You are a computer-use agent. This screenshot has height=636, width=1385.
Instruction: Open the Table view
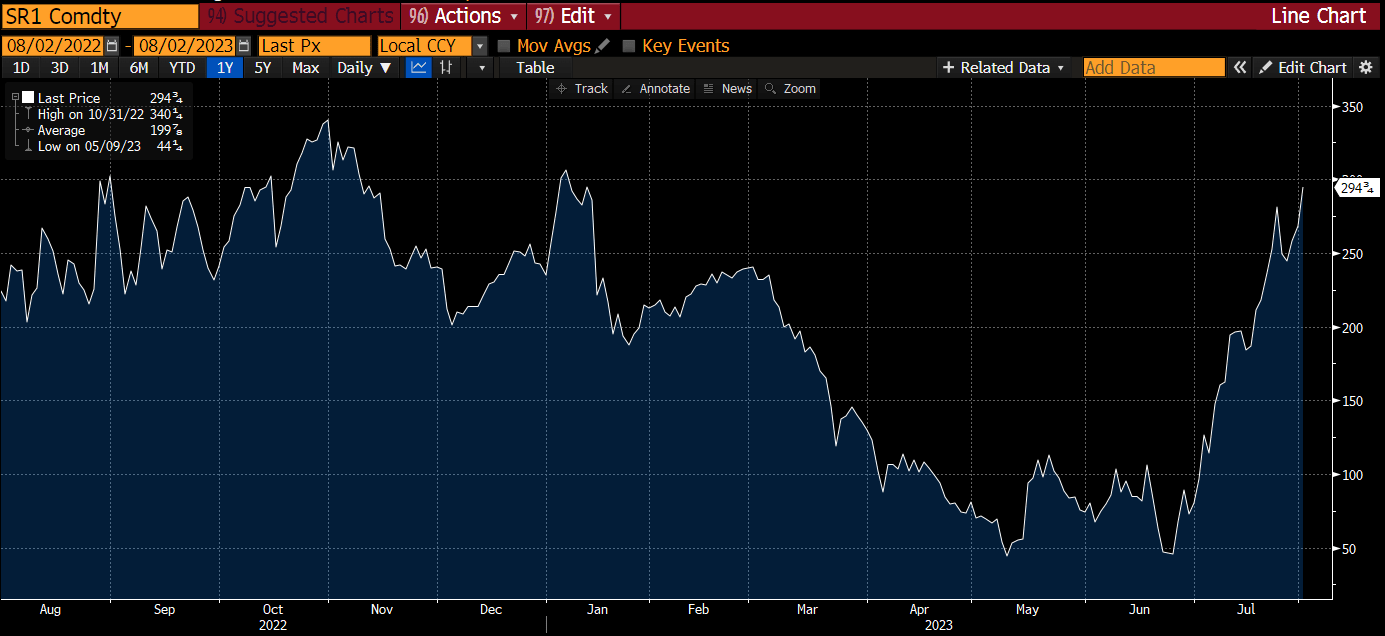click(535, 67)
